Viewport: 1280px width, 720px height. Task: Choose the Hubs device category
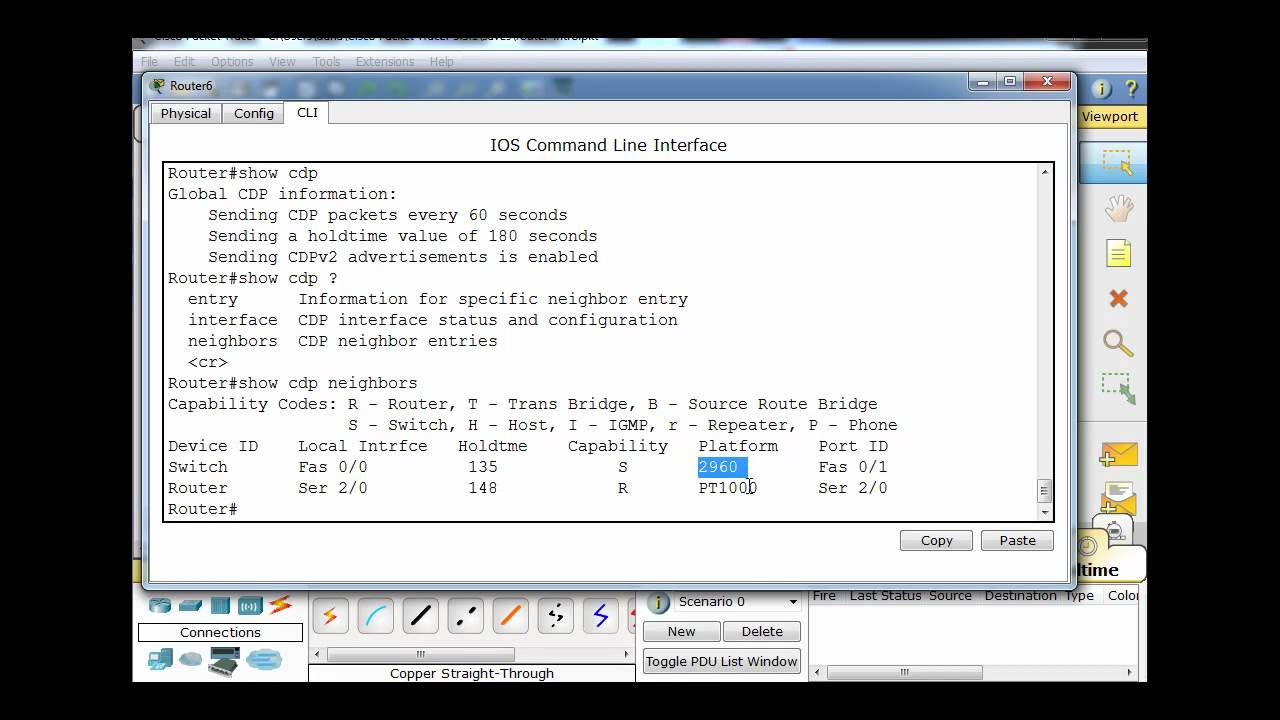(220, 605)
